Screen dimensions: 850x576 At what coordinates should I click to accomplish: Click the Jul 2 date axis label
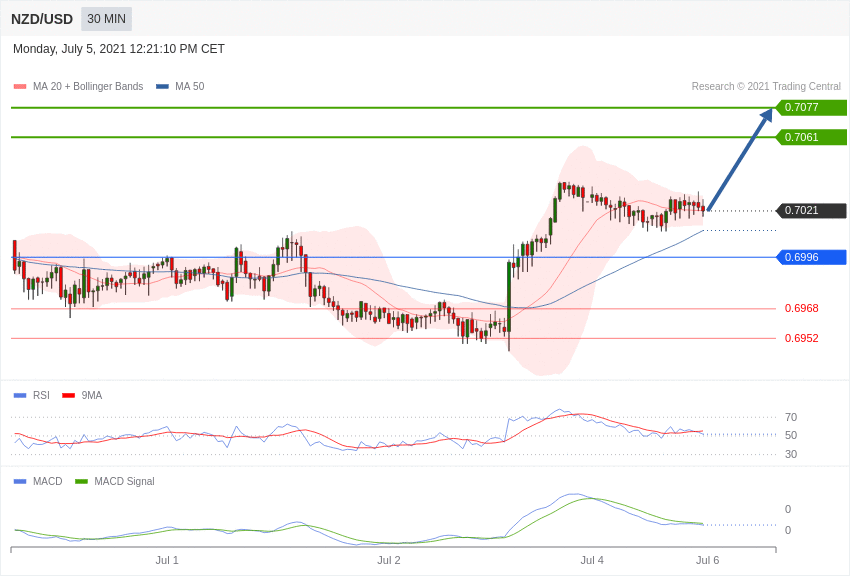(389, 560)
